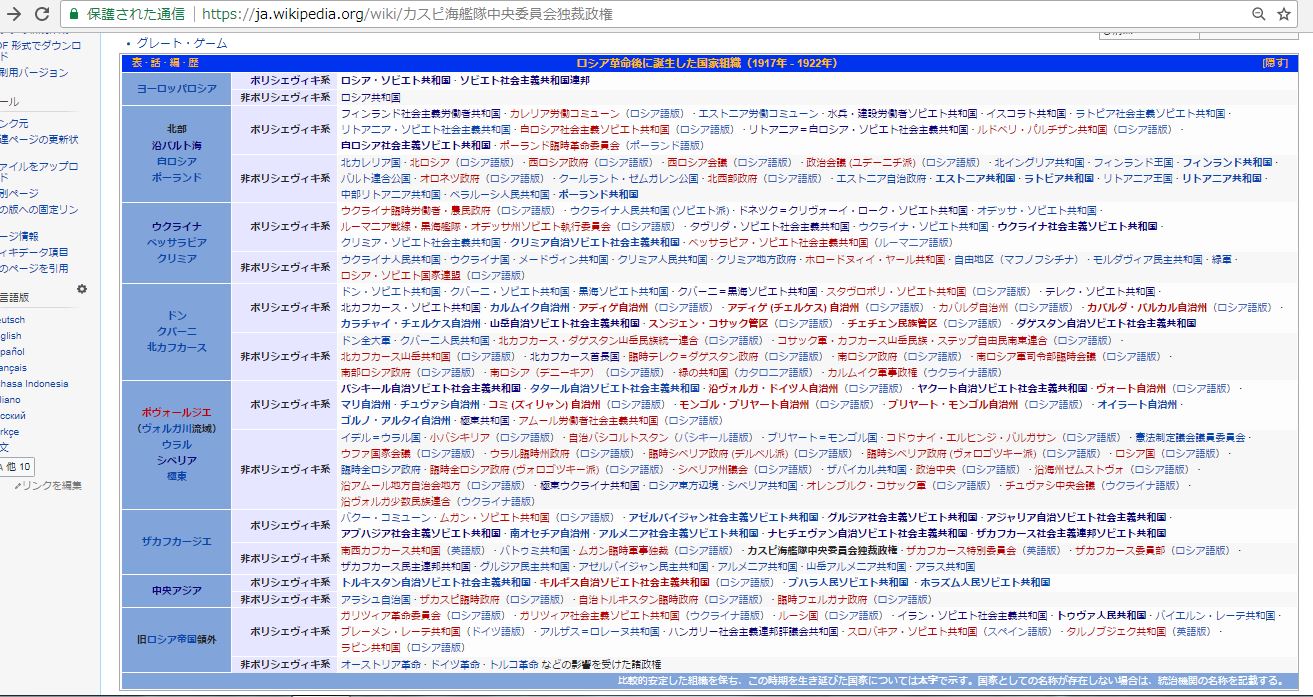The height and width of the screenshot is (697, 1313).
Task: Collapse the navbox via [隠す]
Action: coord(1274,63)
